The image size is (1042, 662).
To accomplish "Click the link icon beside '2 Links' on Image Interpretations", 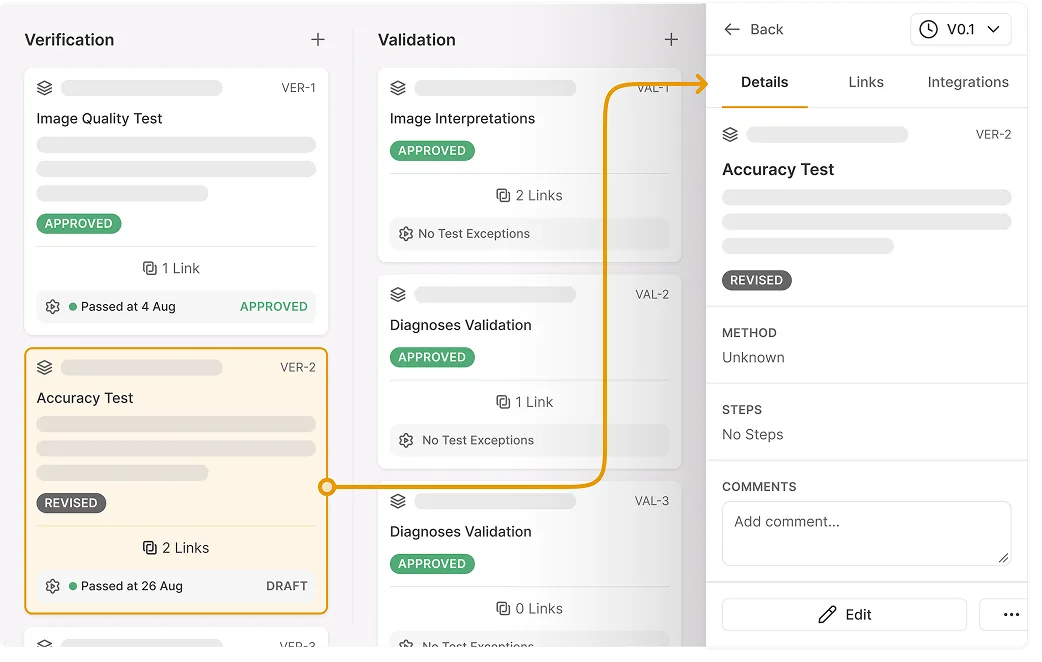I will point(503,195).
